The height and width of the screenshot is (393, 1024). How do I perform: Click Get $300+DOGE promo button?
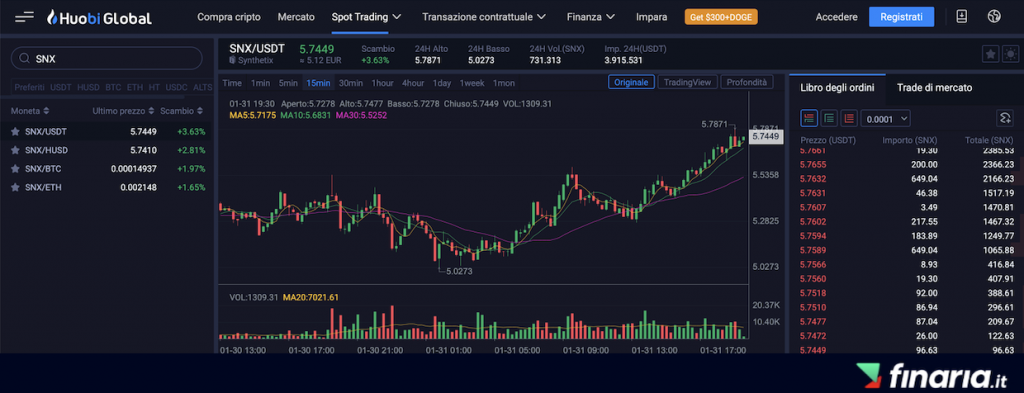click(x=721, y=17)
